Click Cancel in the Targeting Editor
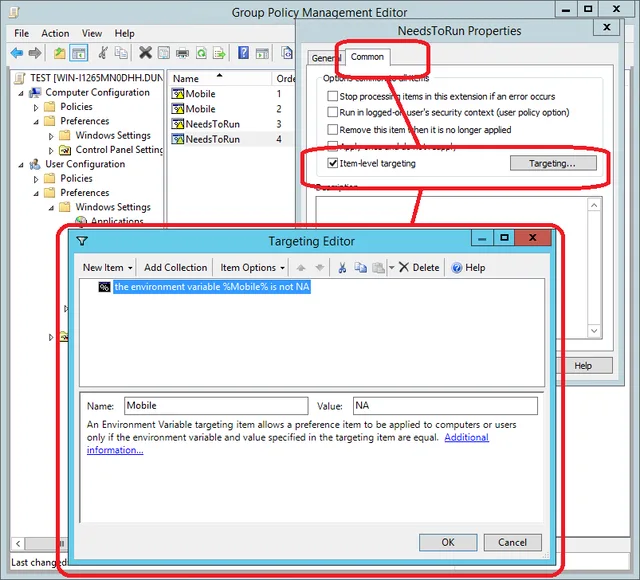 (513, 542)
